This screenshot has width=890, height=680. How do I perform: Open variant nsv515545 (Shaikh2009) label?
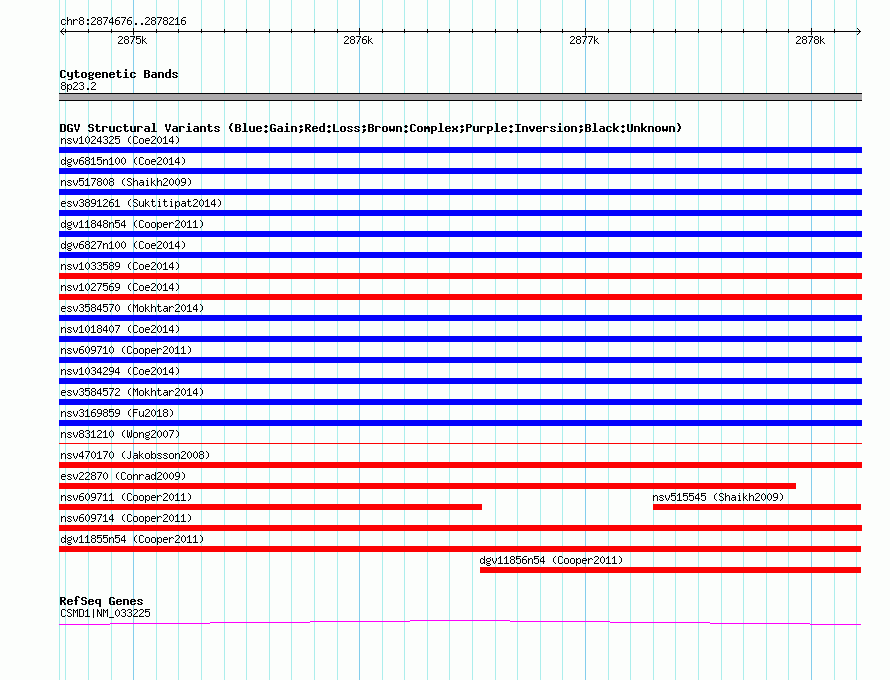(718, 497)
